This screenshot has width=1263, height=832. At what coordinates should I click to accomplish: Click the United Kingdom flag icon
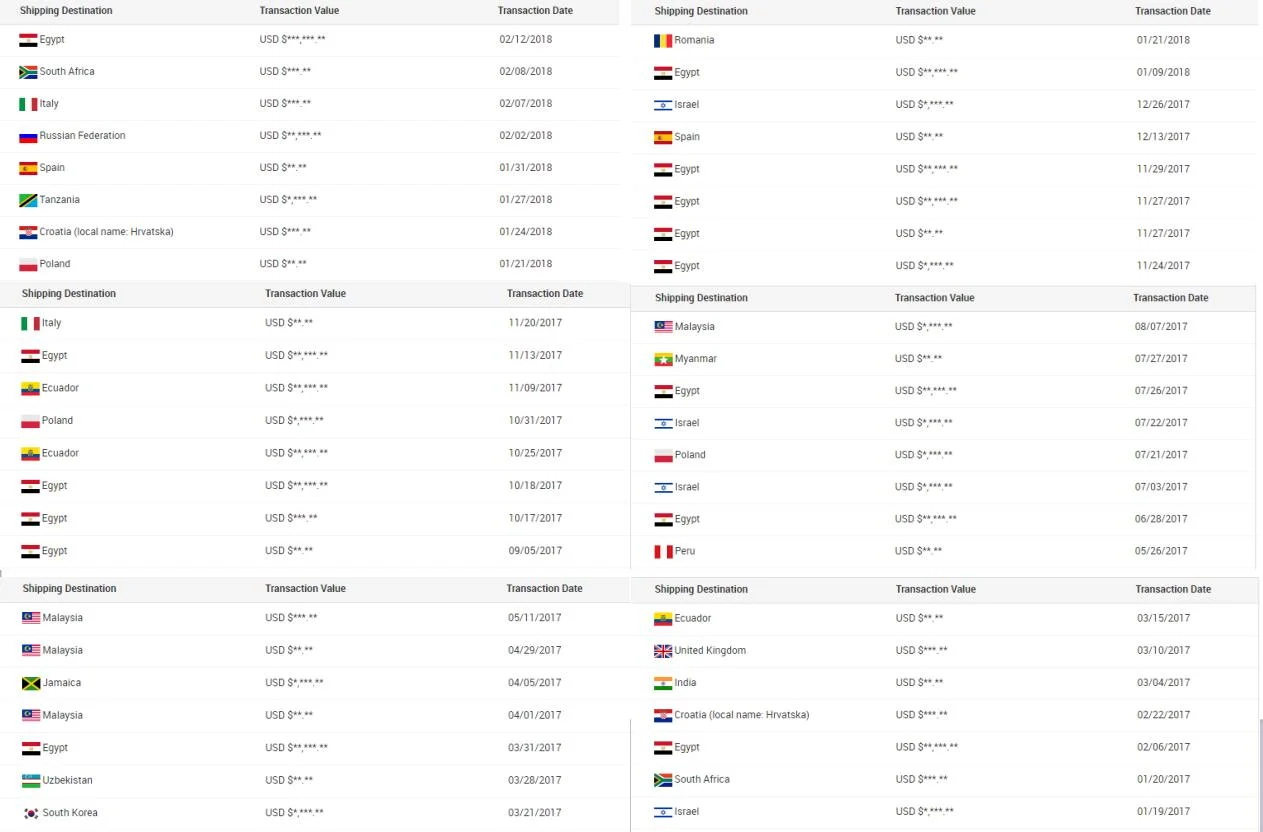(x=663, y=651)
